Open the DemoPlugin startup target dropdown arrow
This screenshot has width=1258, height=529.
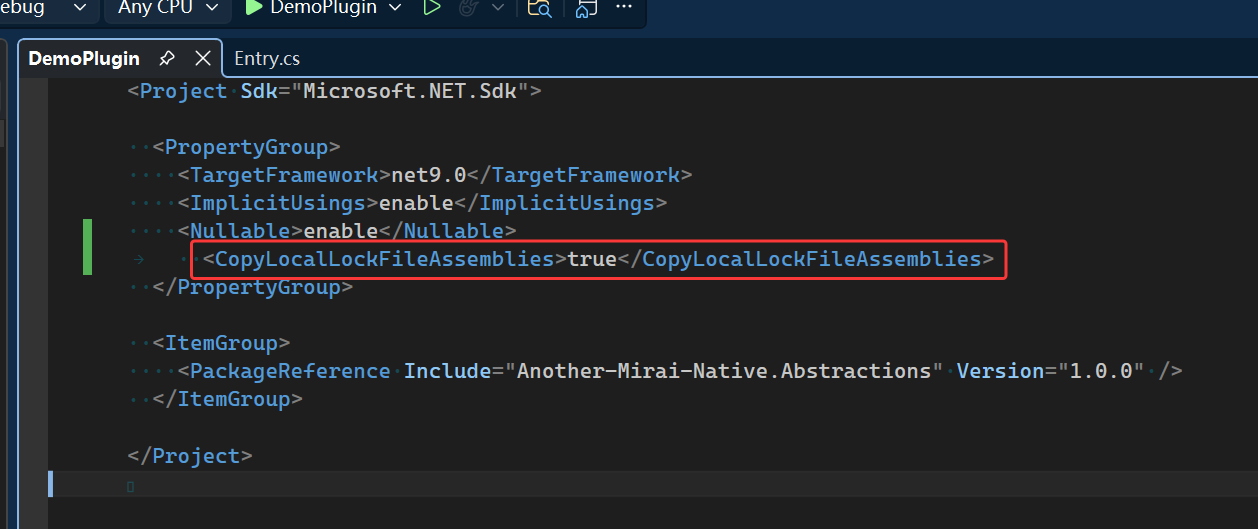394,8
